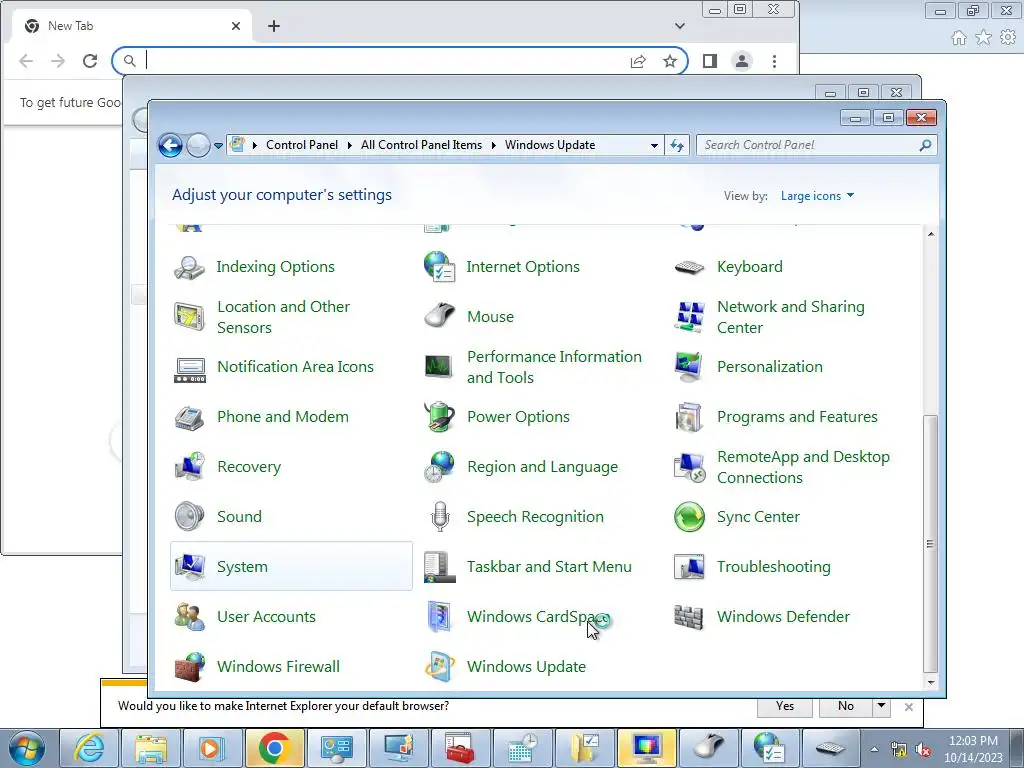Select All Control Panel Items breadcrumb
Screen dimensions: 1024x768
tap(421, 145)
